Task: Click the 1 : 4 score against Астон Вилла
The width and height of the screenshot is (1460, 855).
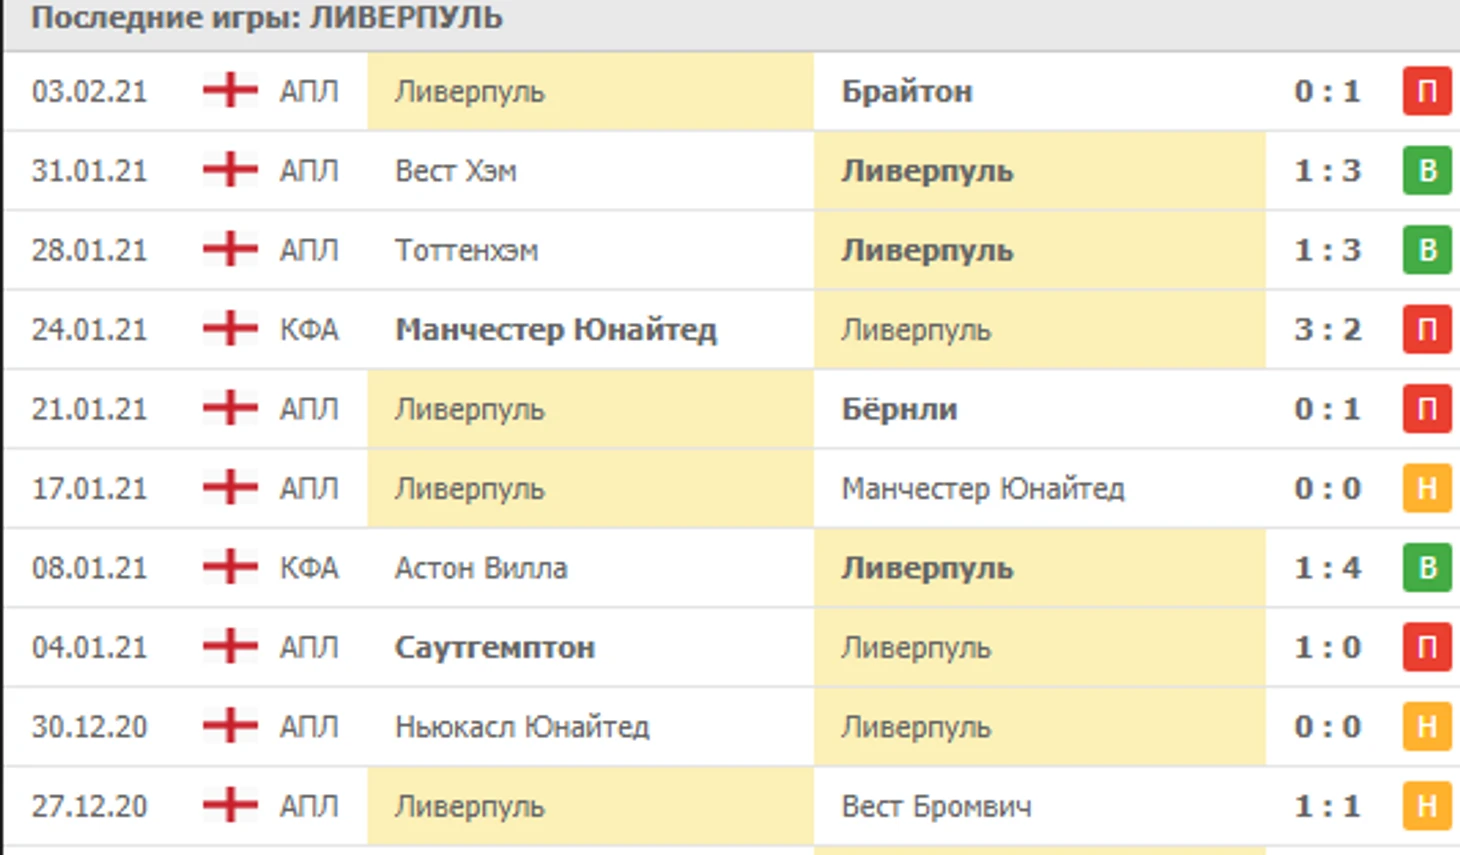Action: [1327, 567]
